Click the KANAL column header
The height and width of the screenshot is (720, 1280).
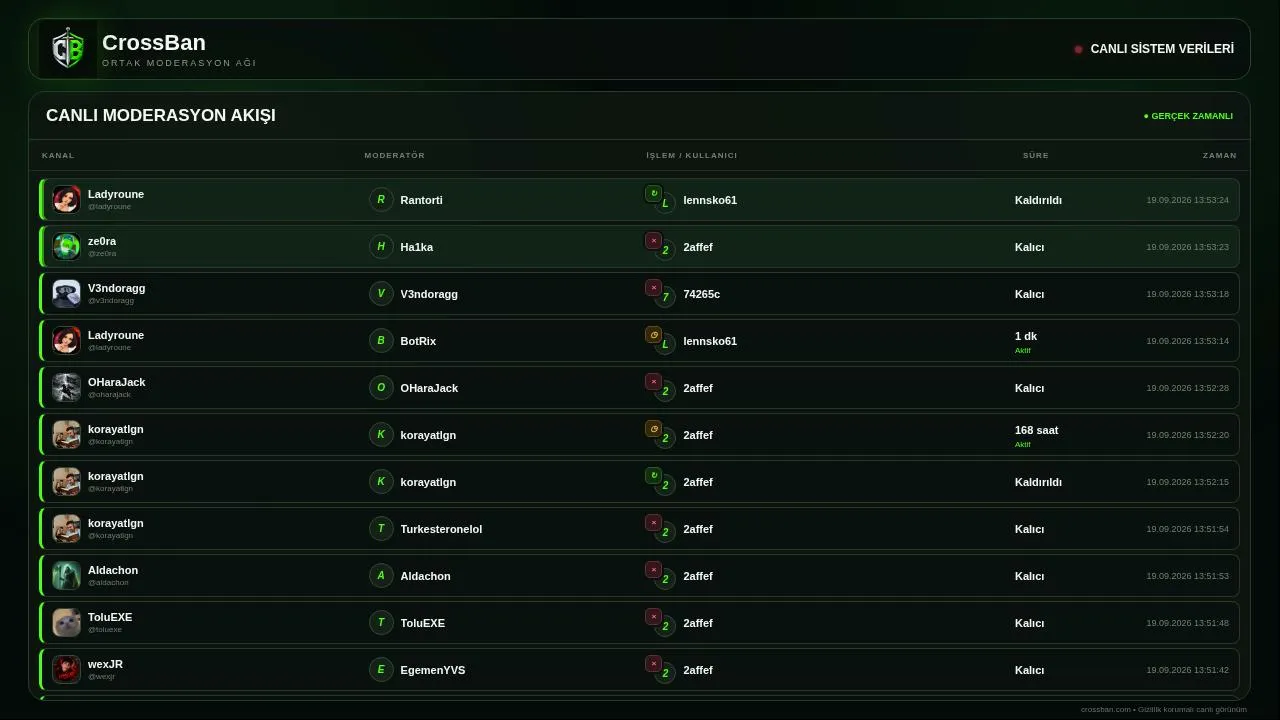(x=58, y=155)
